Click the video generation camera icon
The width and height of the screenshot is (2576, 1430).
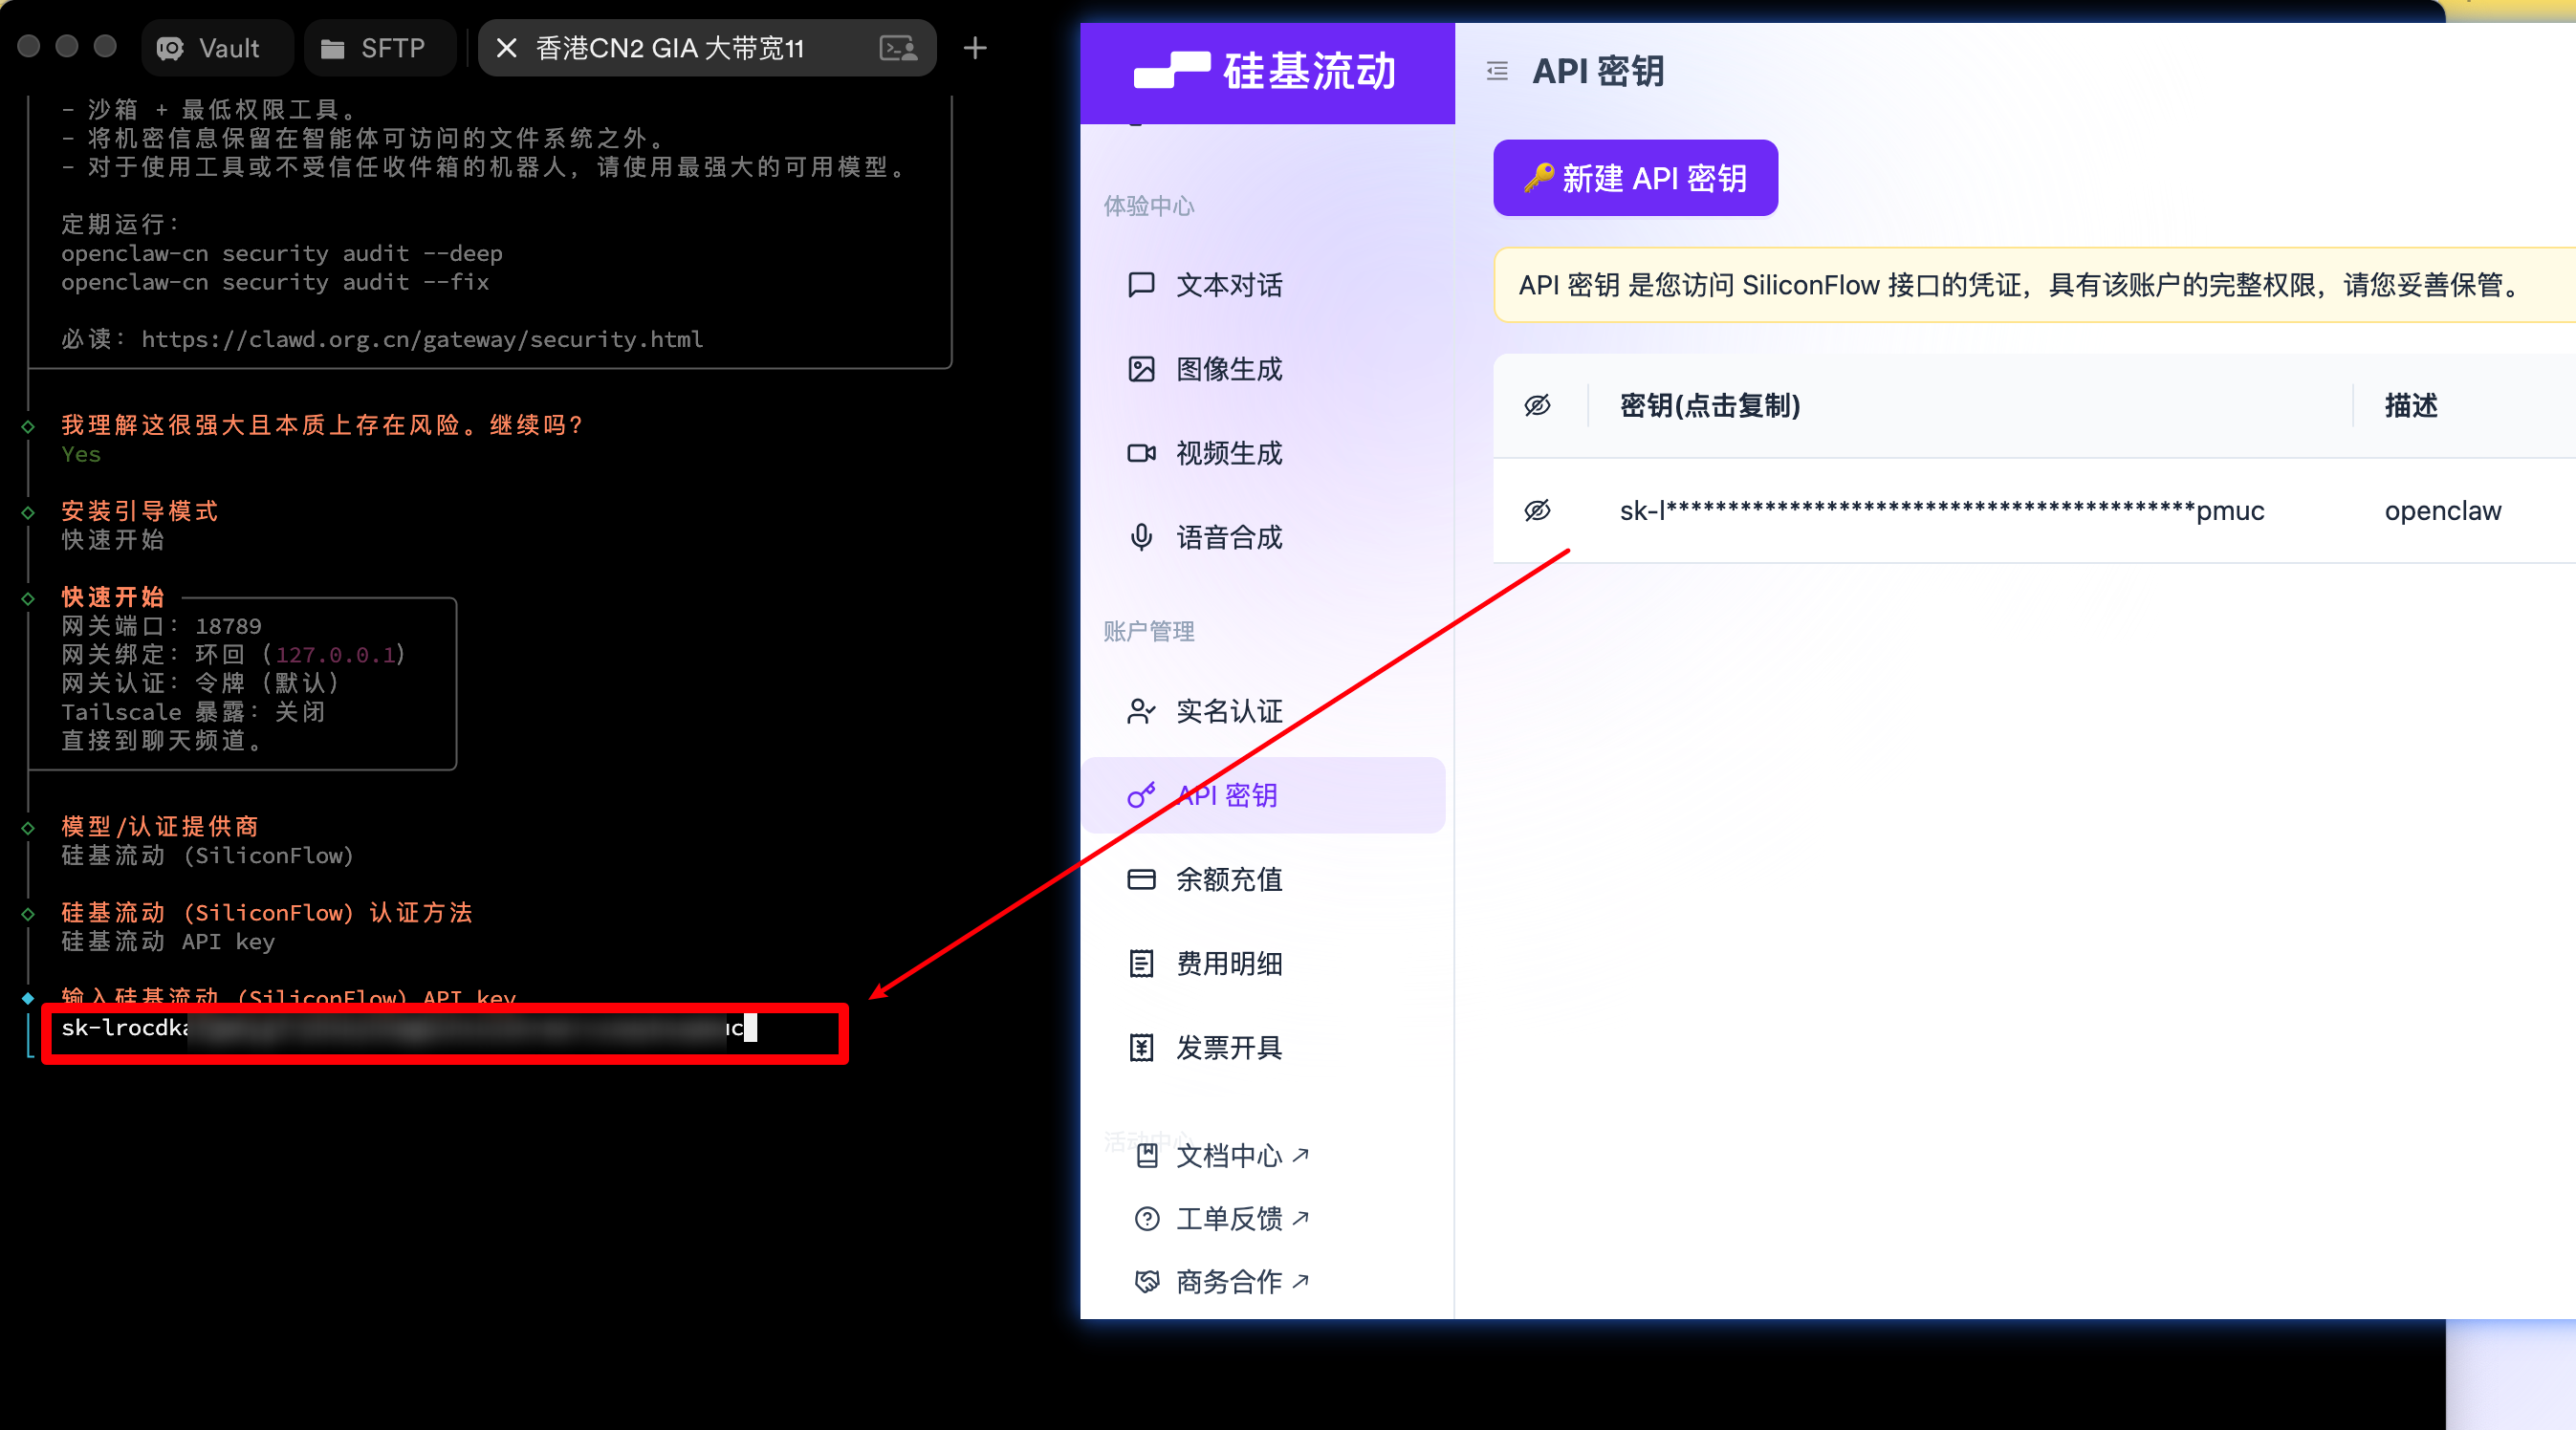click(1141, 453)
